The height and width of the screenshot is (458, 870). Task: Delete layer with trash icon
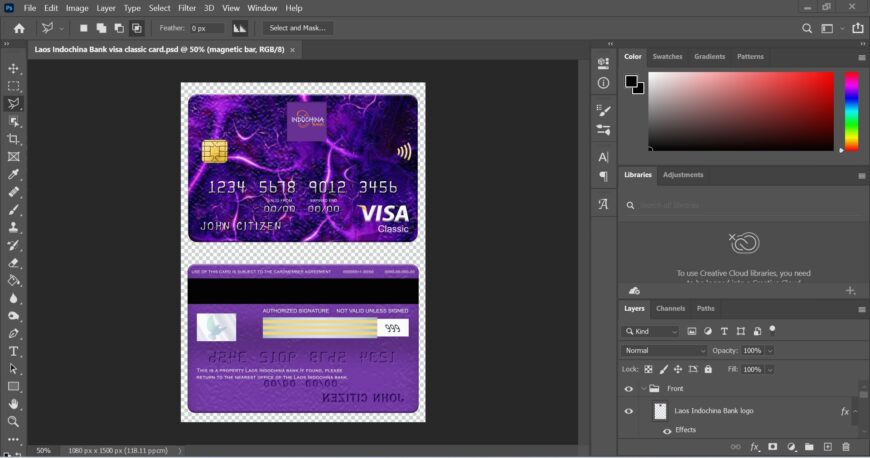[846, 446]
